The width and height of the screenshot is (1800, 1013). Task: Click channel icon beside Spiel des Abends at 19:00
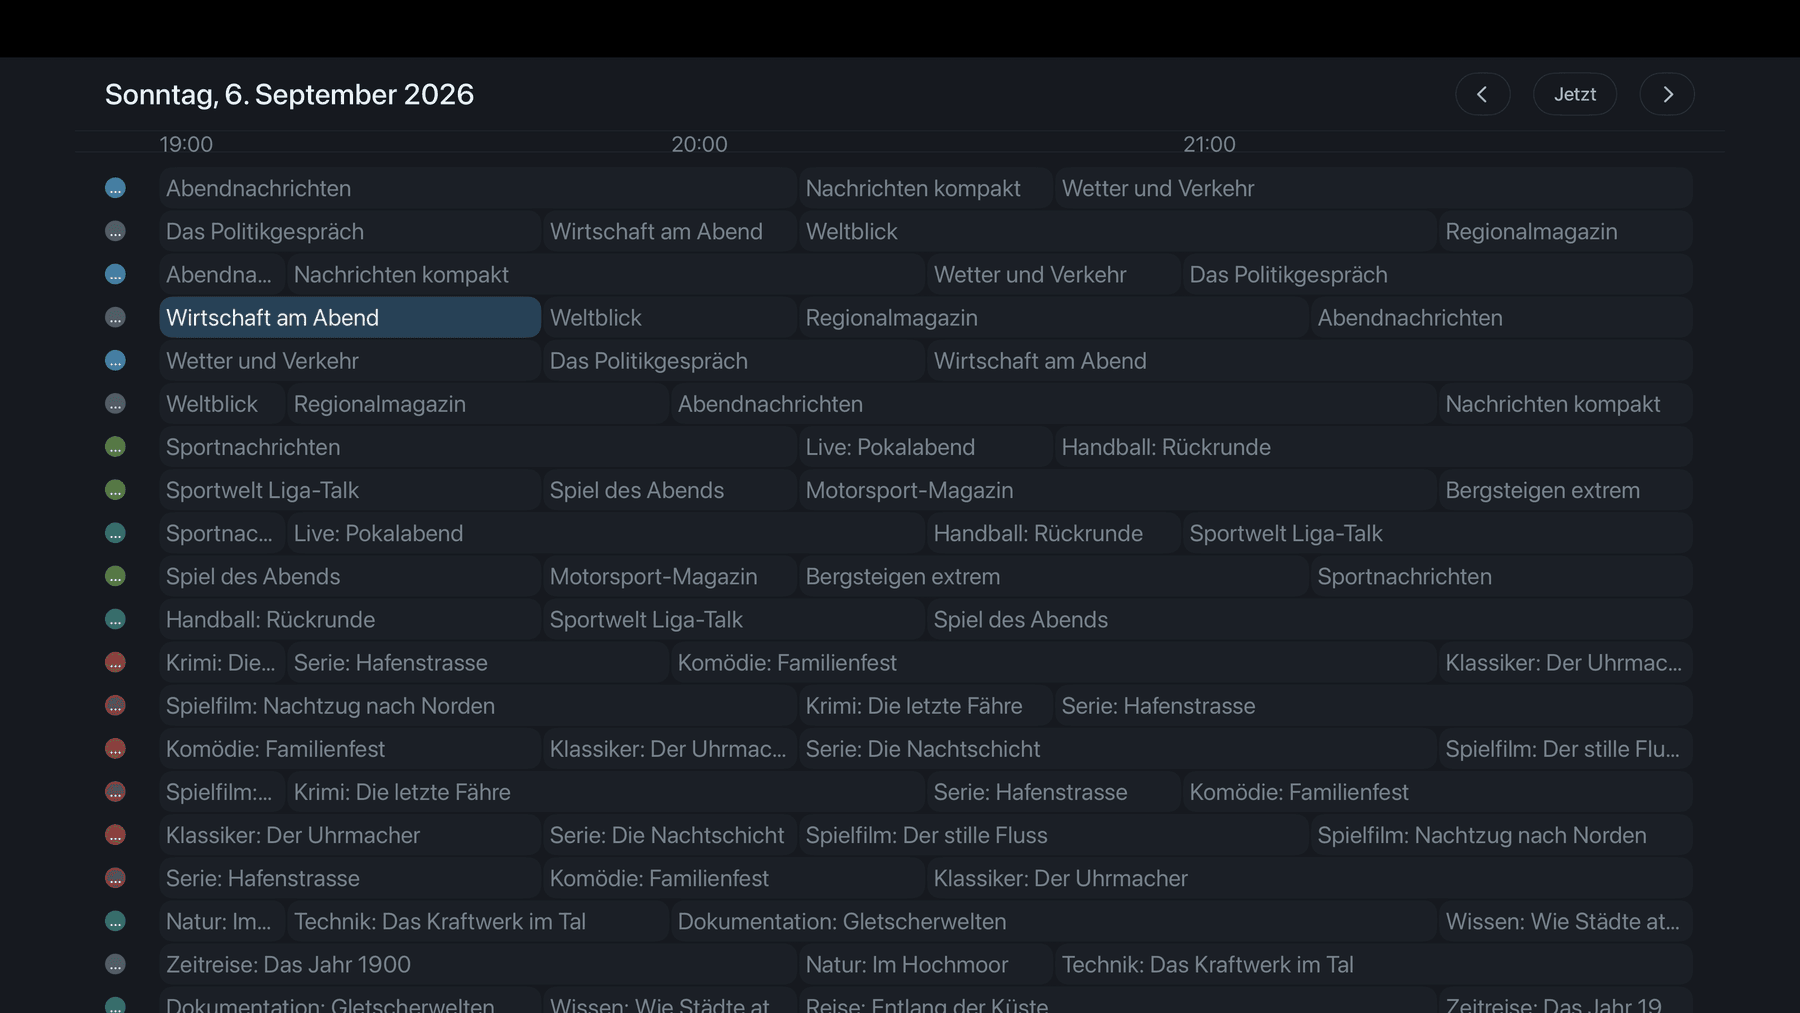point(115,576)
